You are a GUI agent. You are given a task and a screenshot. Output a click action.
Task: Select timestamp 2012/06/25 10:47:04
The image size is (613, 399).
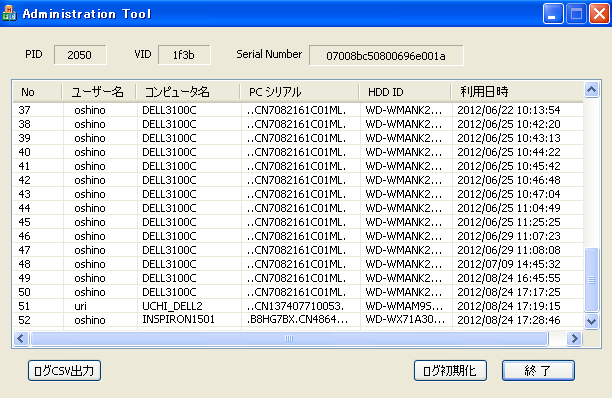click(x=509, y=194)
